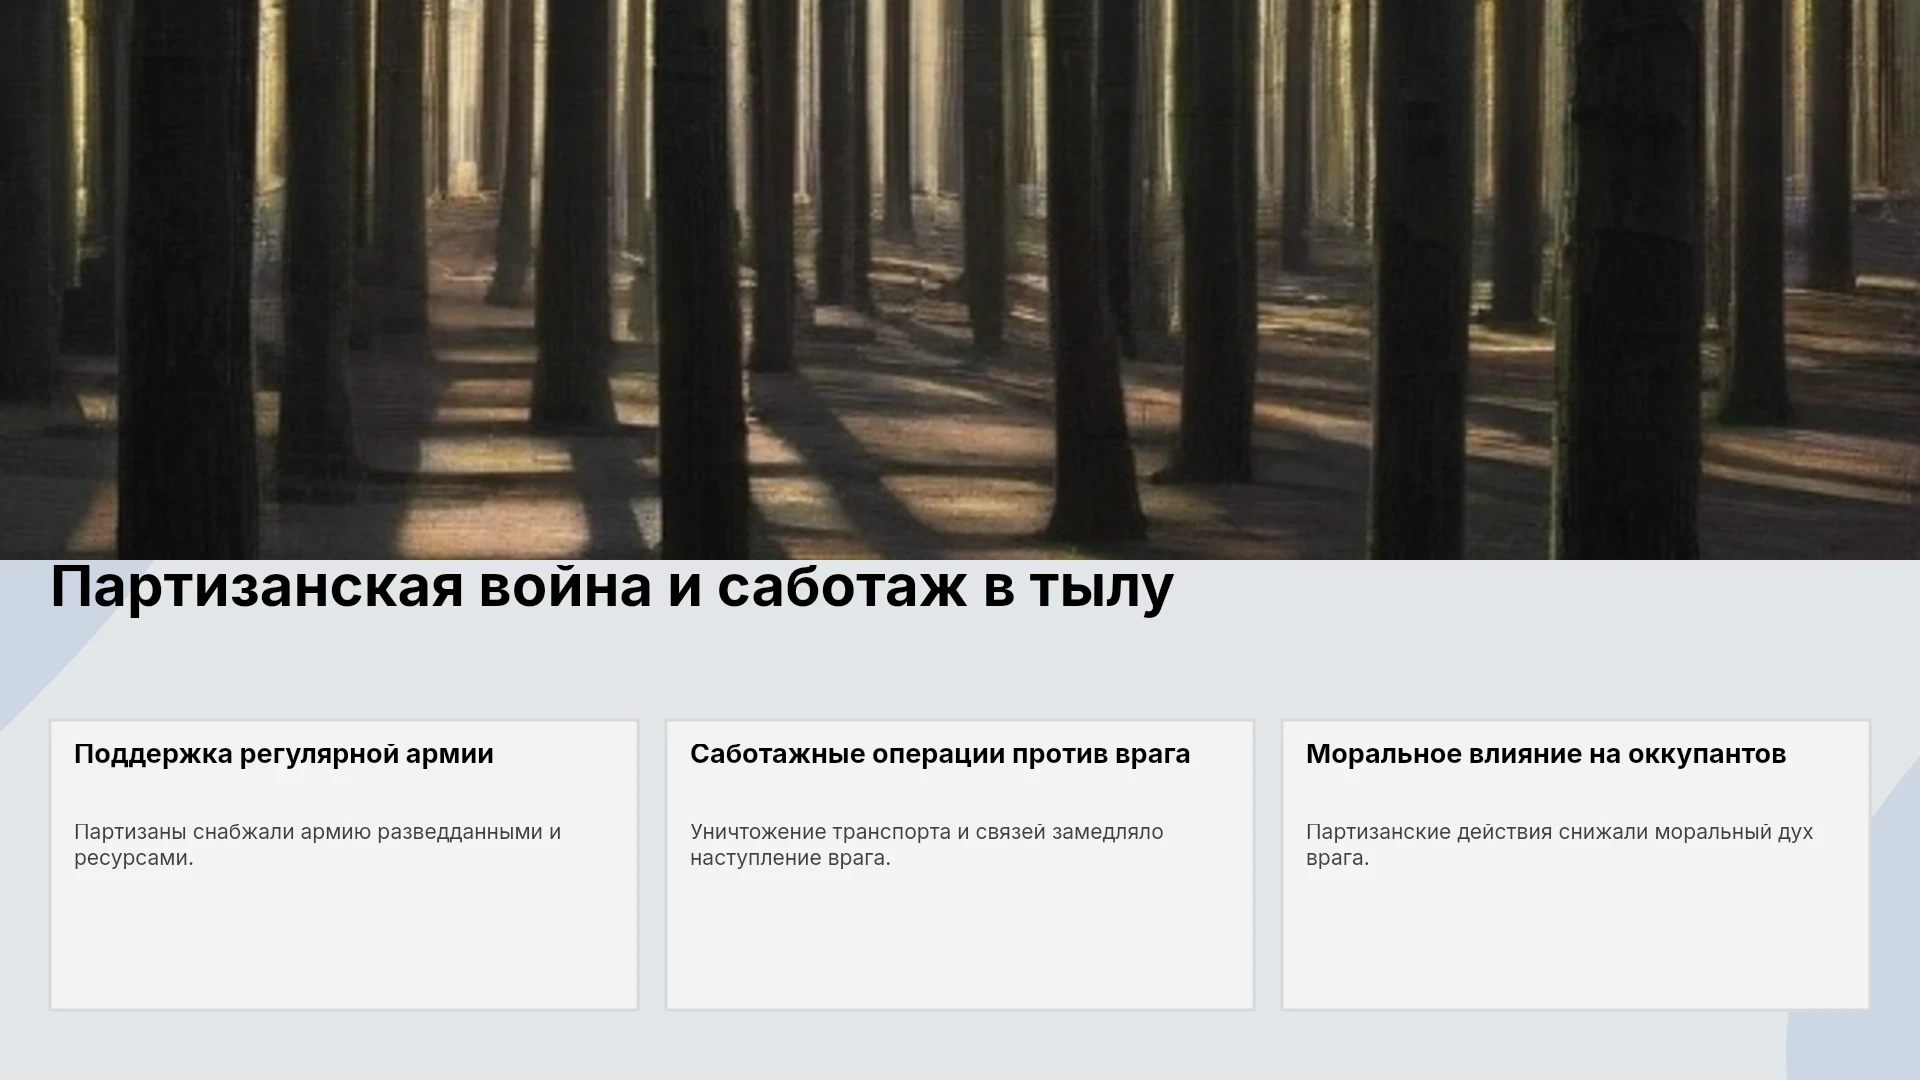Click the slide title about partisan war

point(611,588)
